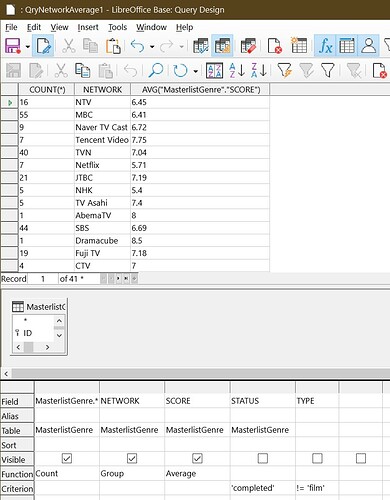390x500 pixels.
Task: Open the Edit menu
Action: click(34, 27)
